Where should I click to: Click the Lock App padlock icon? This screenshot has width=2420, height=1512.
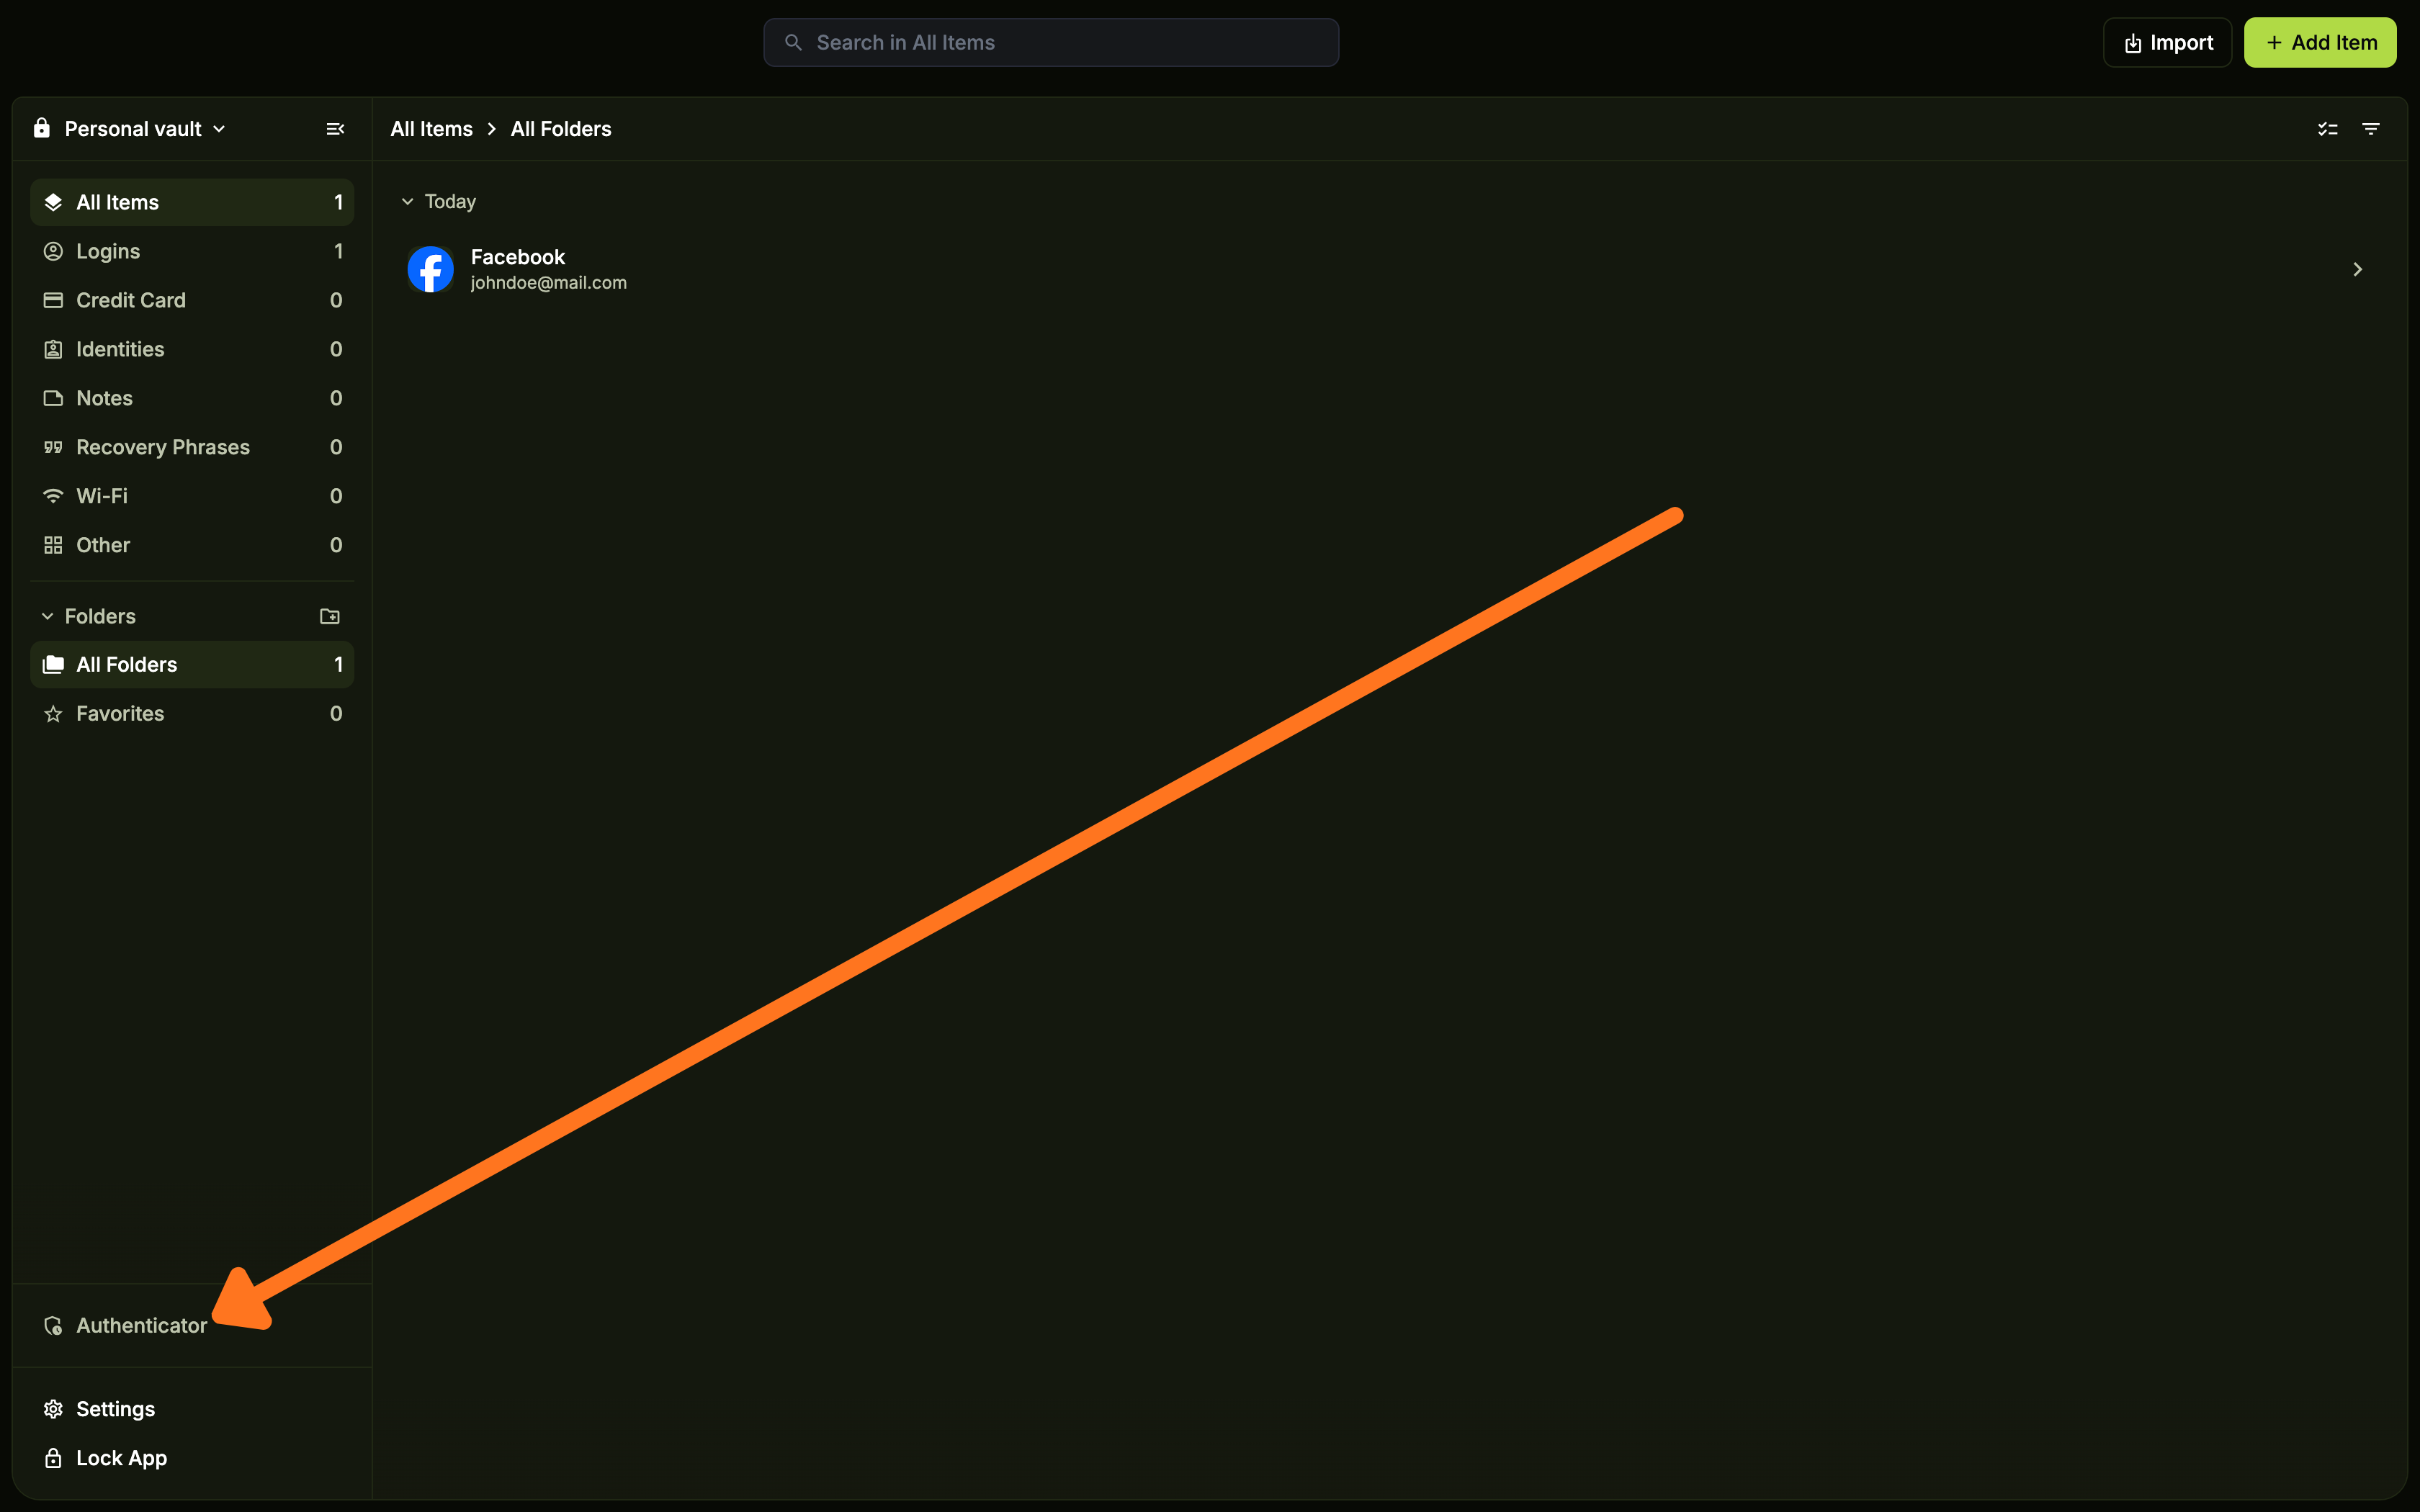54,1459
